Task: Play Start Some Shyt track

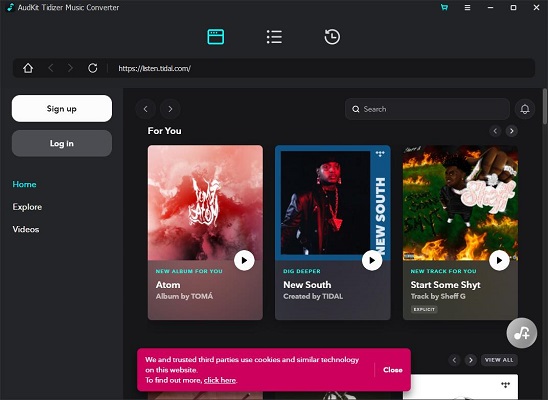Action: click(x=499, y=260)
